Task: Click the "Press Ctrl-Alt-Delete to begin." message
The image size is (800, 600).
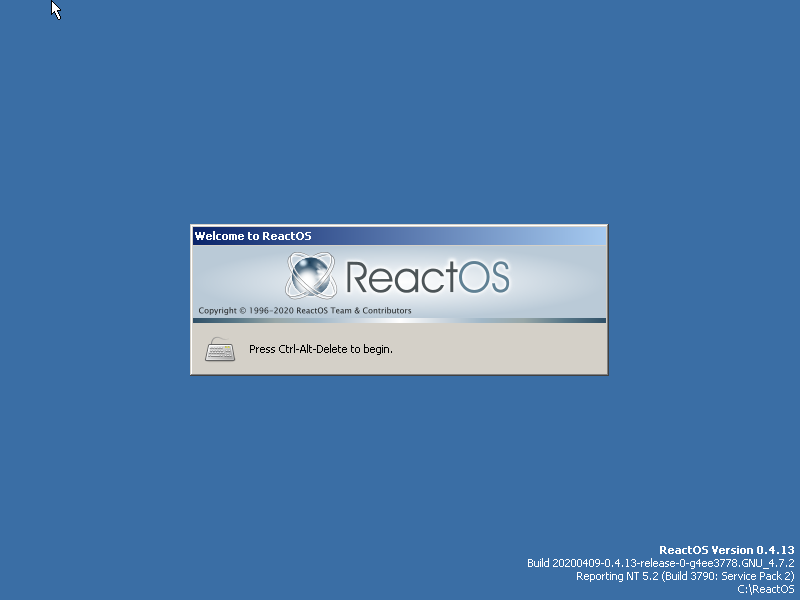Action: pos(321,349)
